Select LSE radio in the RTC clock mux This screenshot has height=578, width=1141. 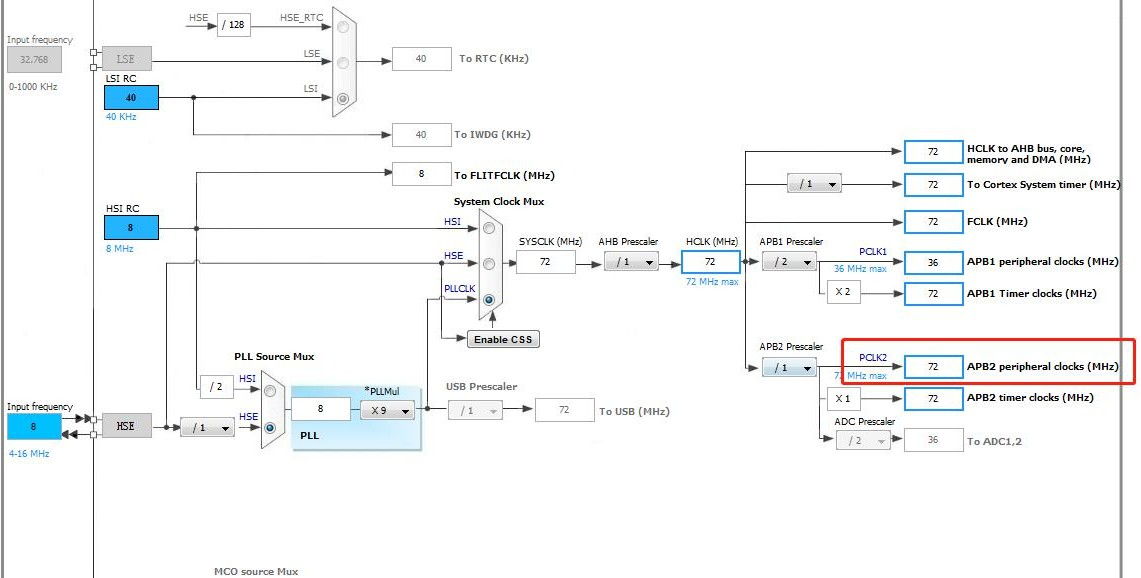(343, 63)
